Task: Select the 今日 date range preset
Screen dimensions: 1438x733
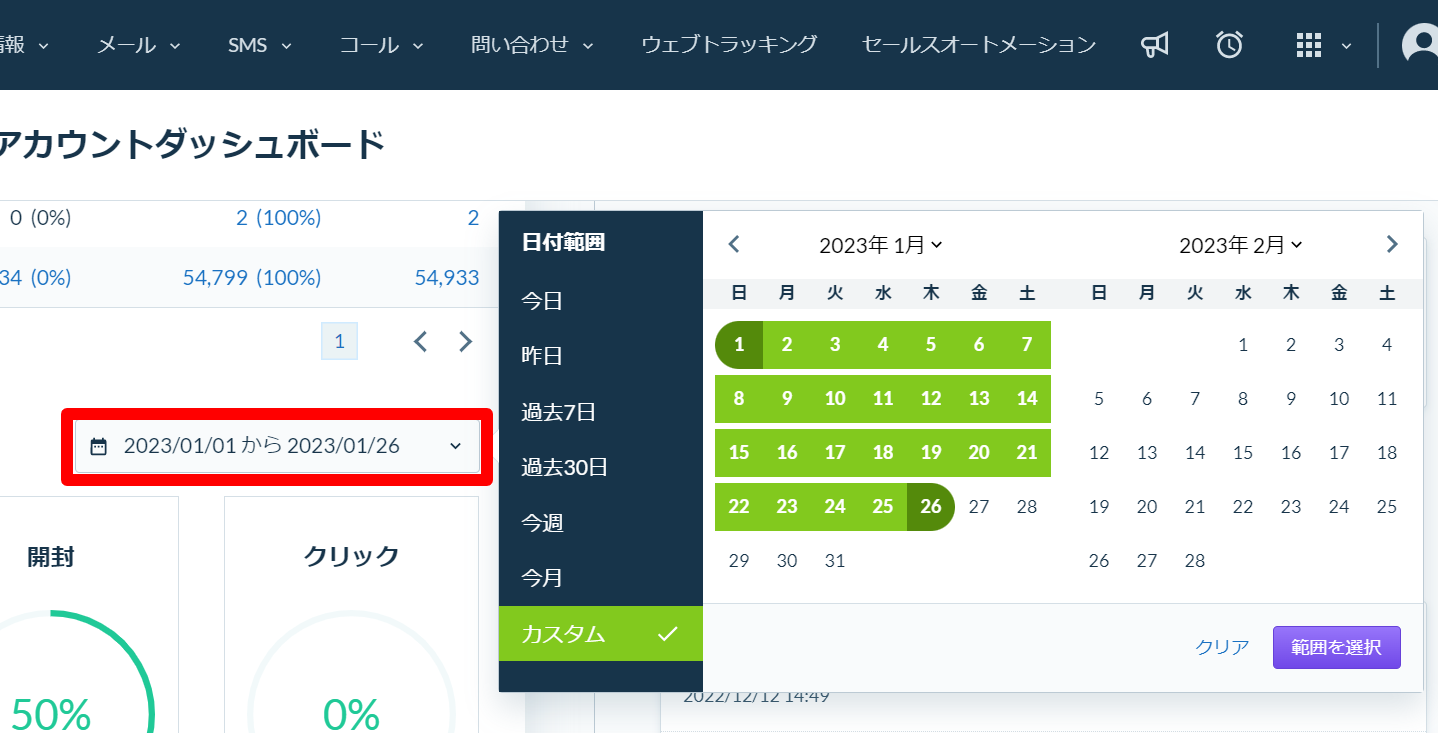Action: (x=601, y=301)
